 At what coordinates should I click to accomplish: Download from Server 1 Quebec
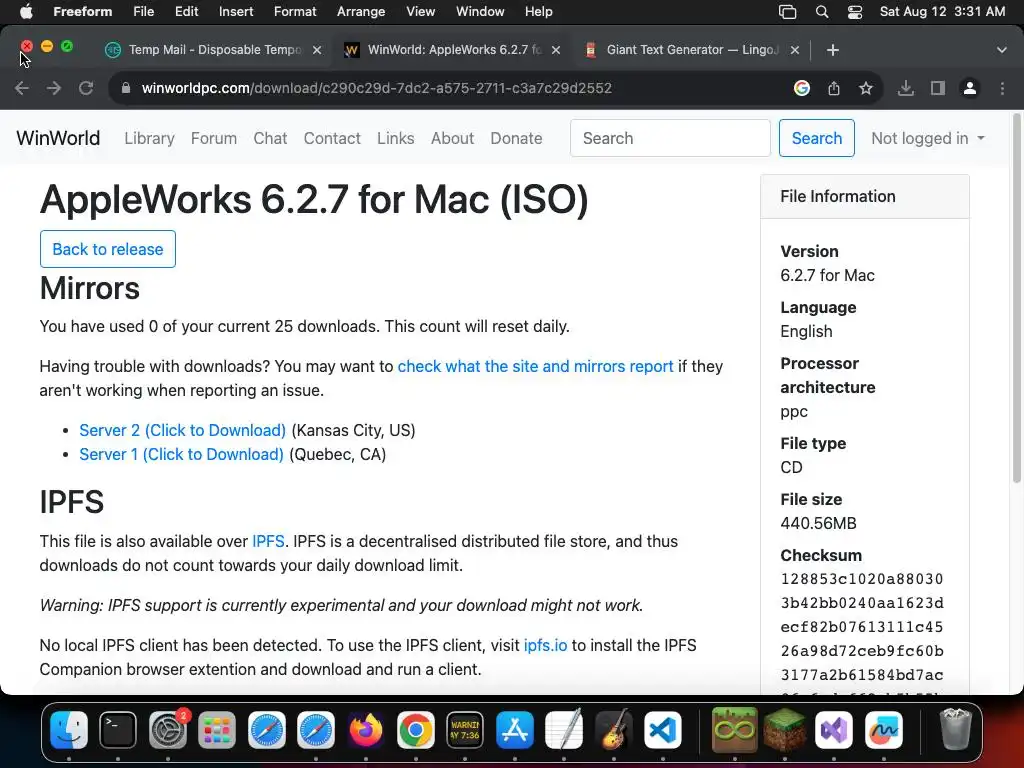(182, 455)
